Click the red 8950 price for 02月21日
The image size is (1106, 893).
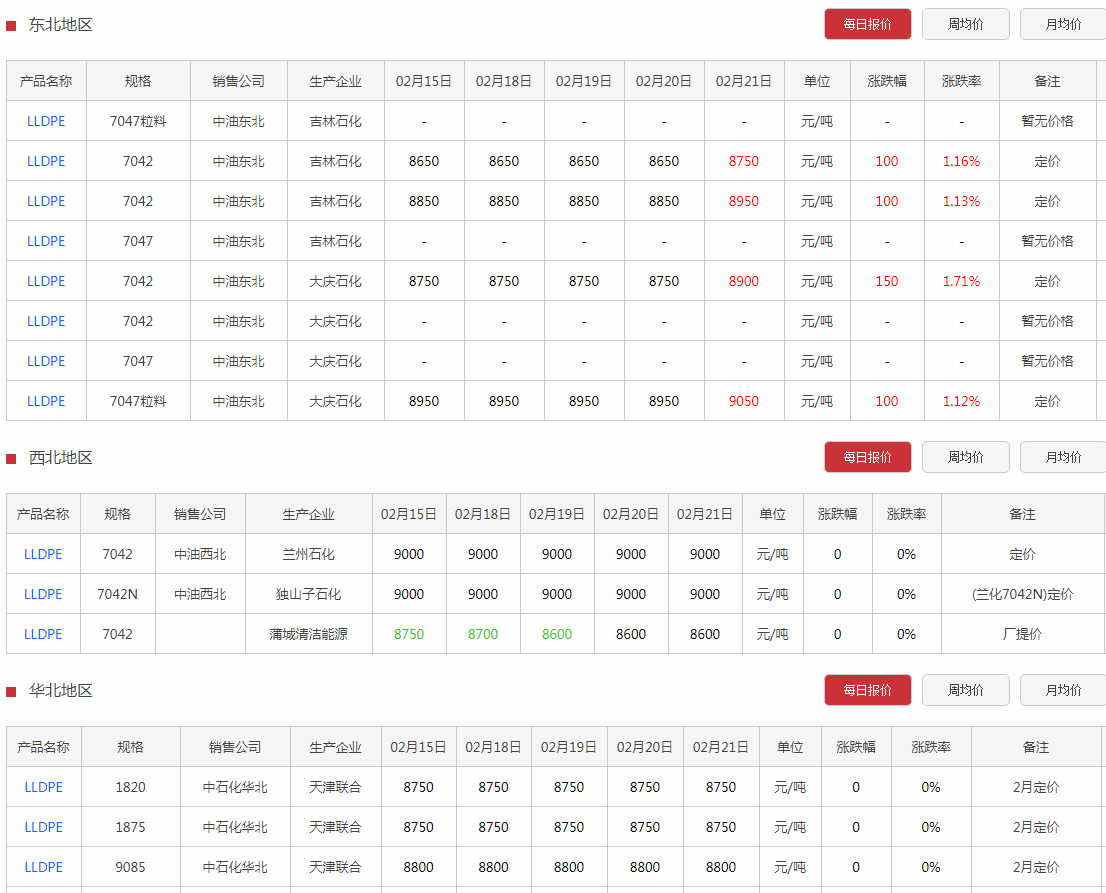pyautogui.click(x=743, y=201)
